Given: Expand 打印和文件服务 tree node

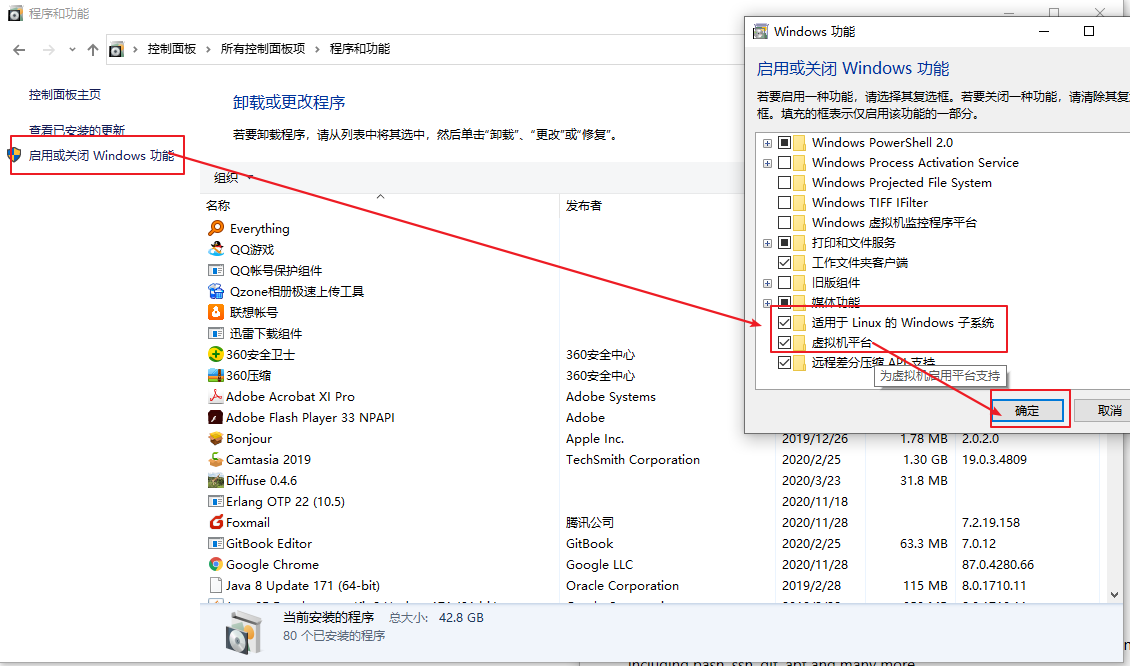Looking at the screenshot, I should [768, 244].
